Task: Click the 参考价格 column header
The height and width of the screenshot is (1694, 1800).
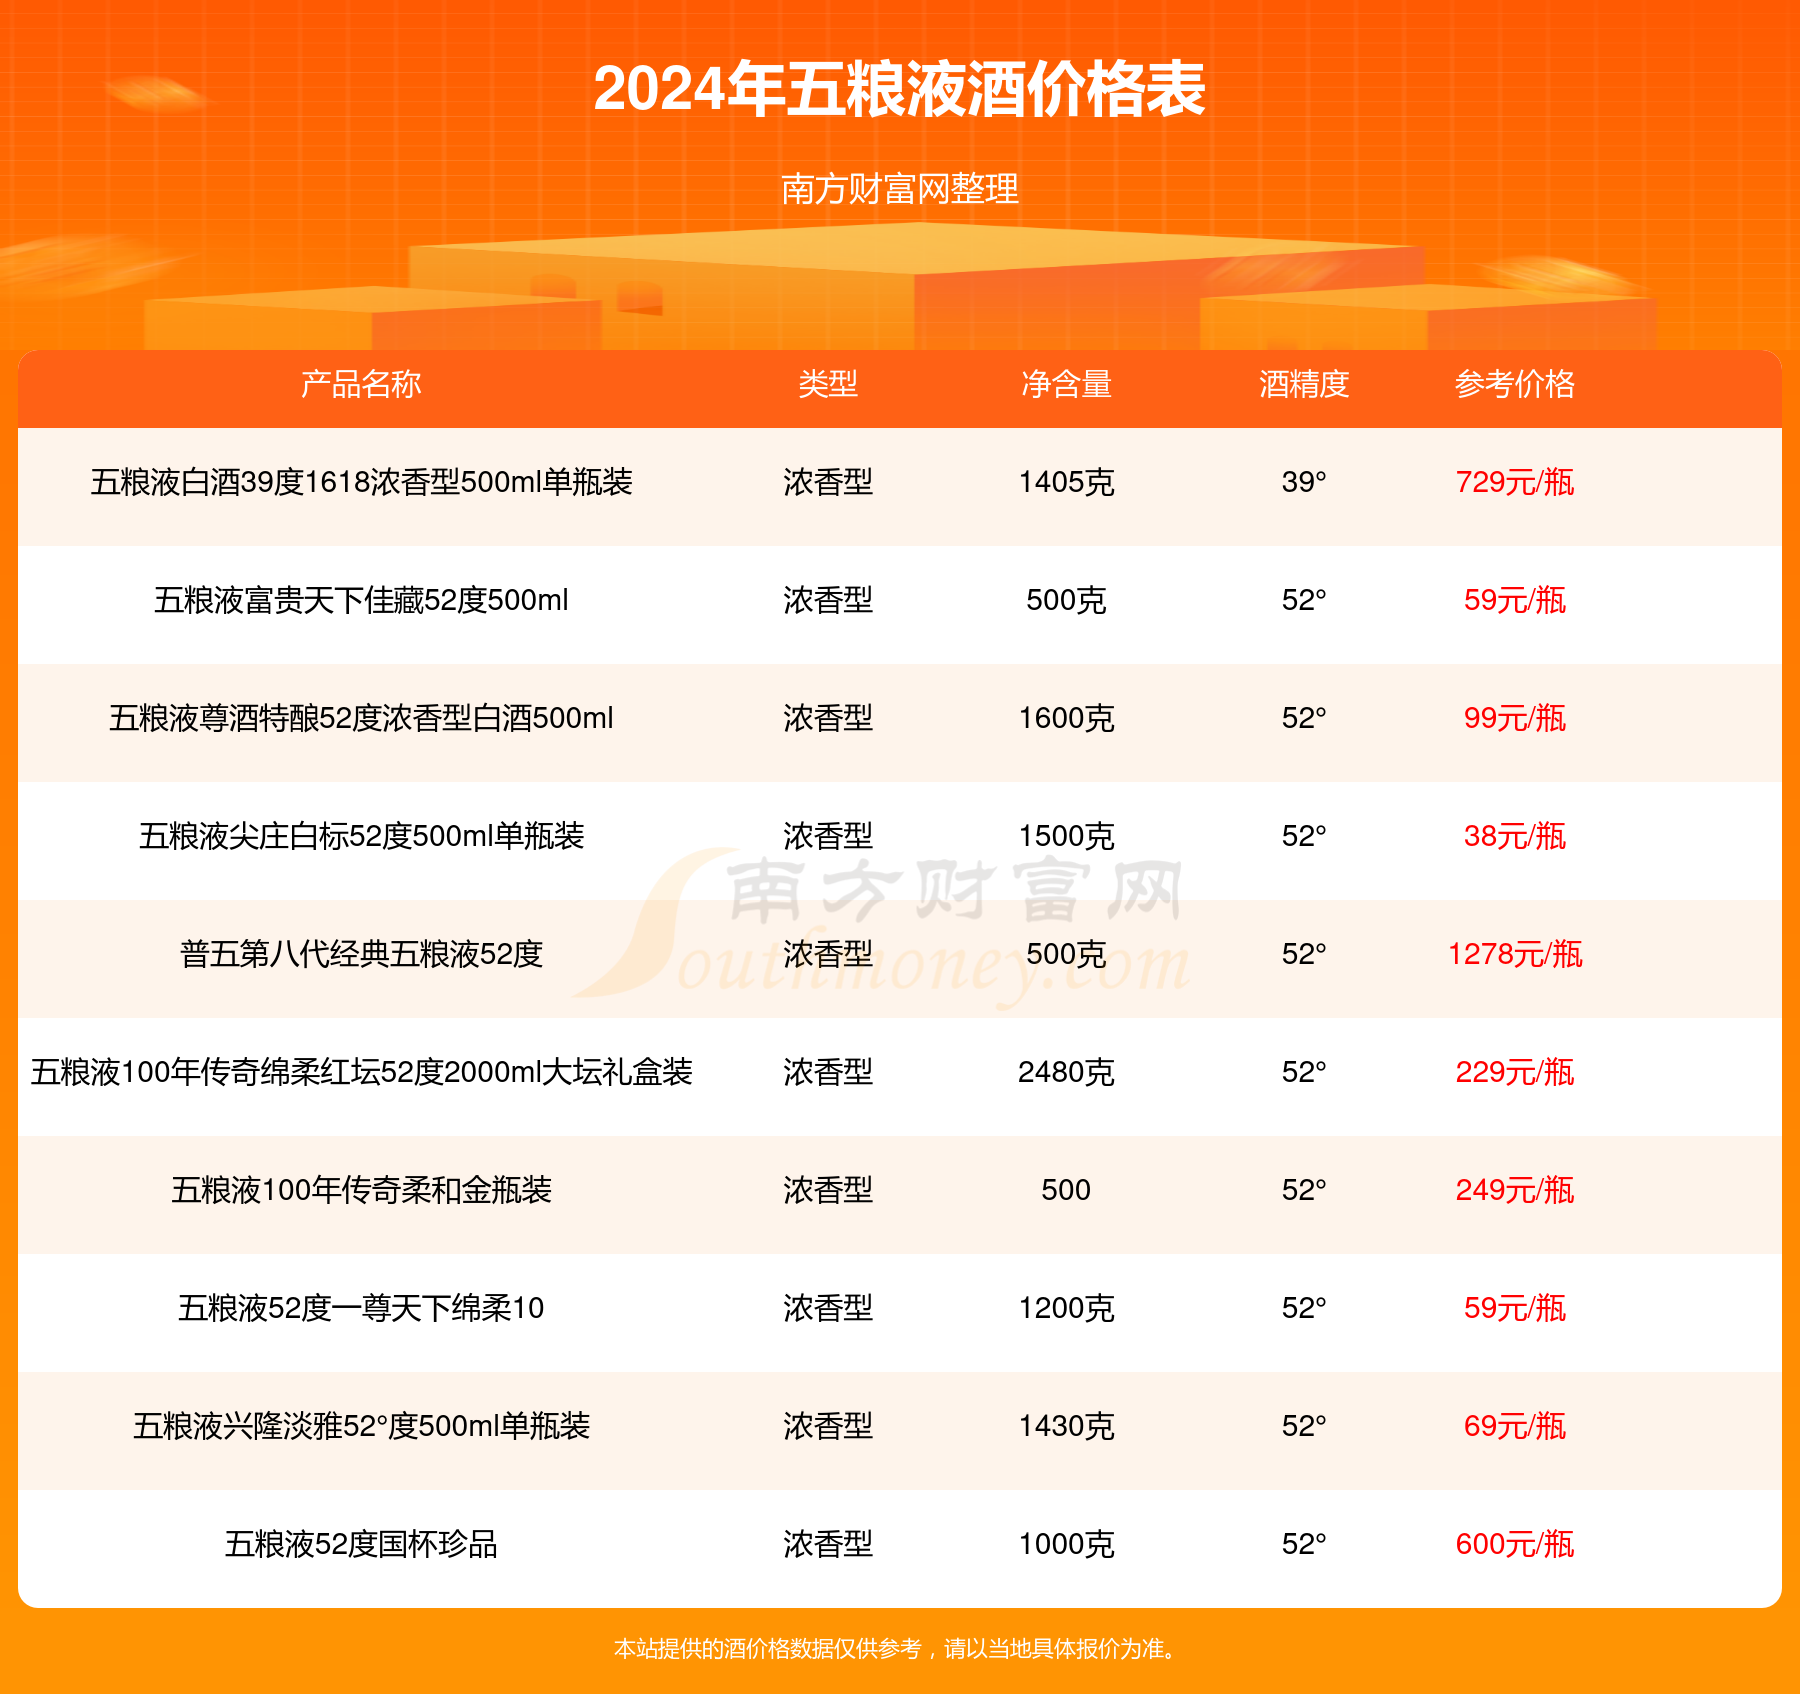Action: click(x=1514, y=384)
